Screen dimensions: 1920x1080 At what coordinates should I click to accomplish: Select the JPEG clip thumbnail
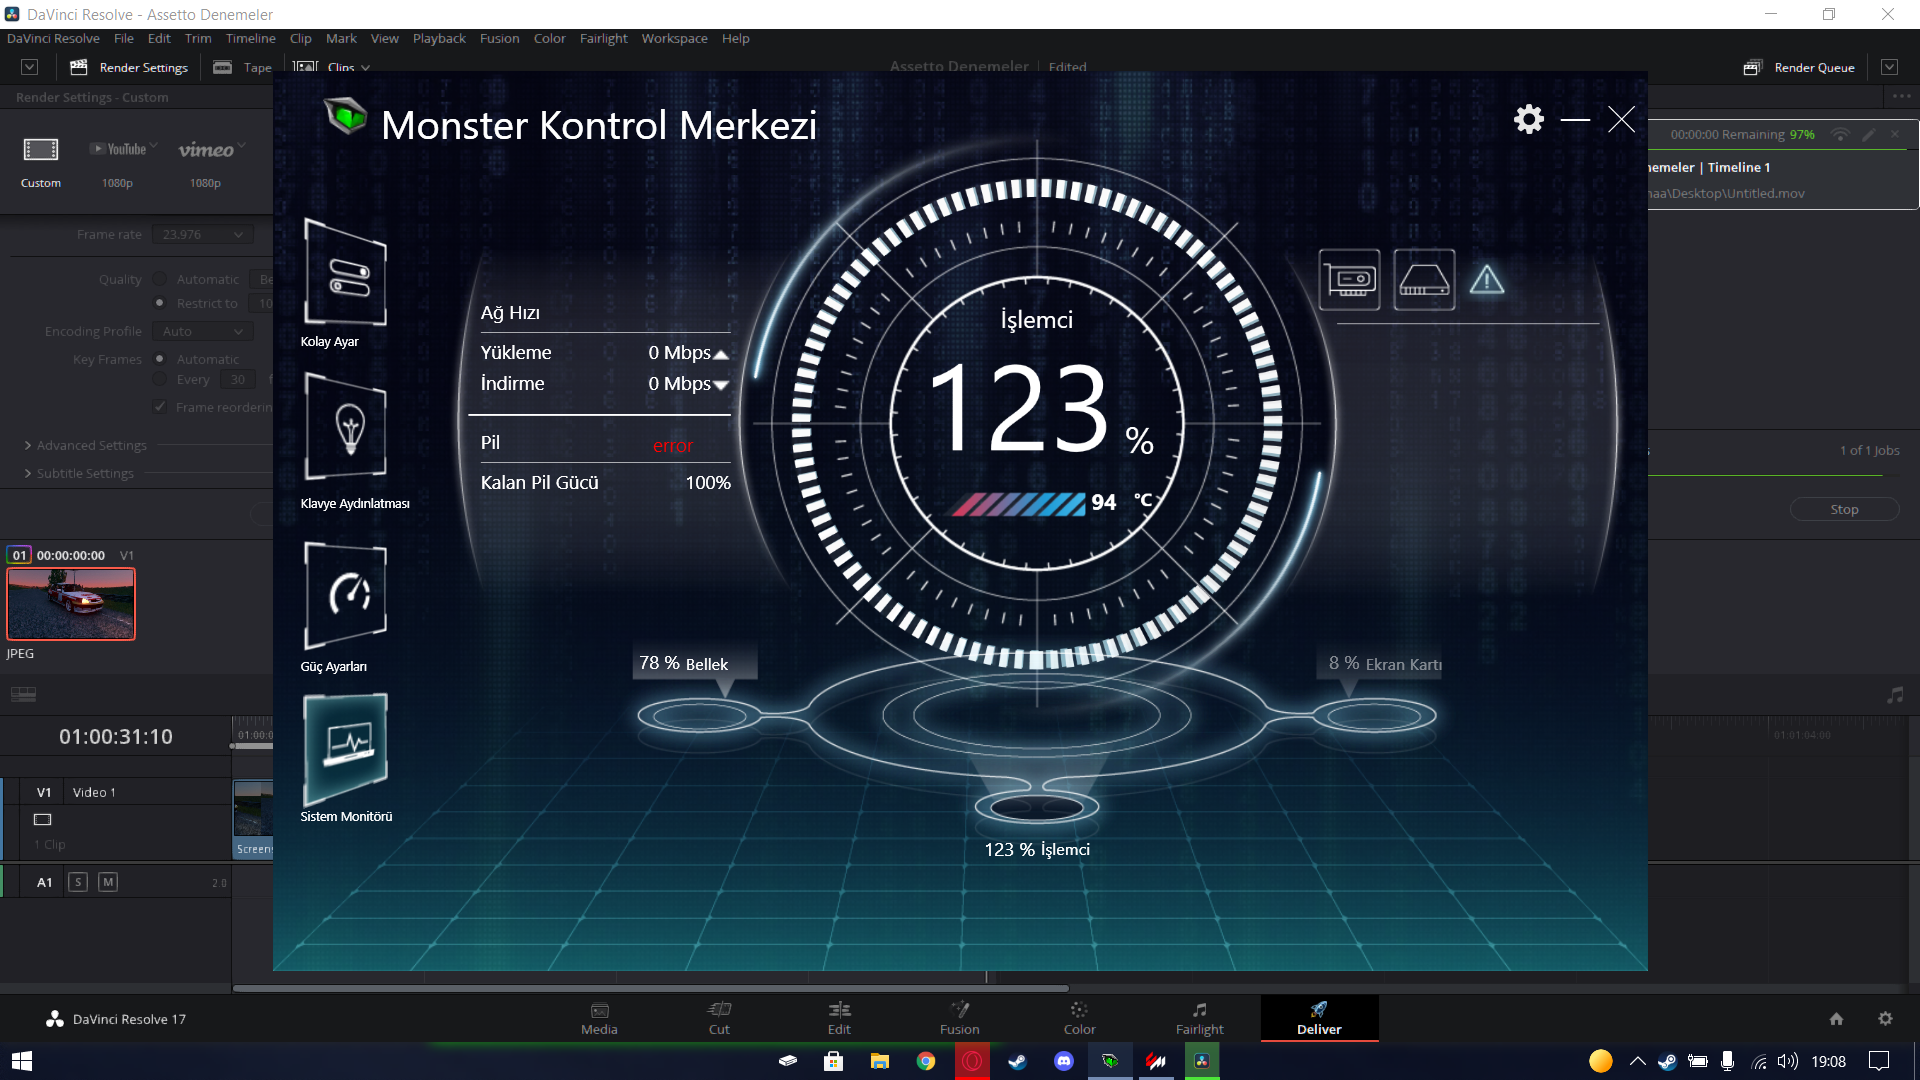[71, 604]
